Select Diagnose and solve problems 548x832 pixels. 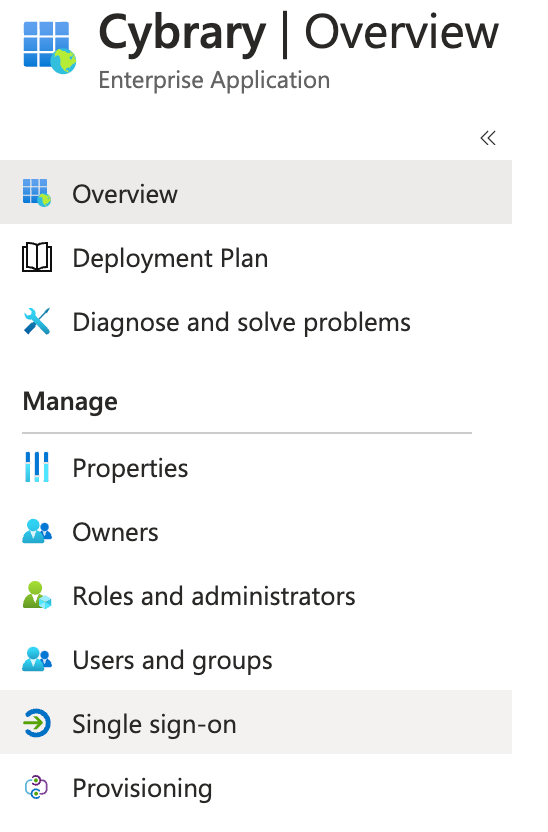click(256, 322)
